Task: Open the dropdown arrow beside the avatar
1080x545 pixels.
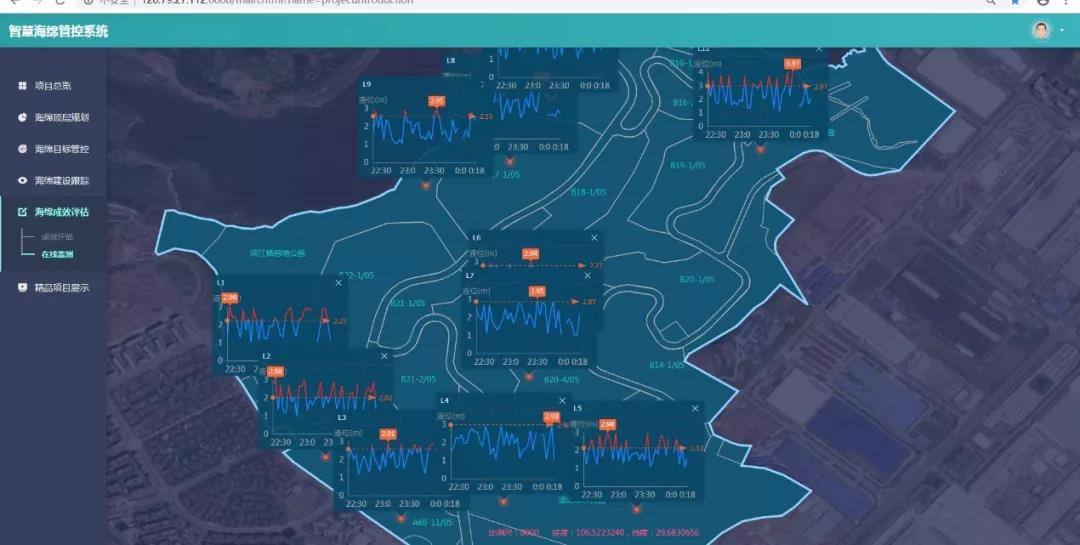Action: [1061, 30]
